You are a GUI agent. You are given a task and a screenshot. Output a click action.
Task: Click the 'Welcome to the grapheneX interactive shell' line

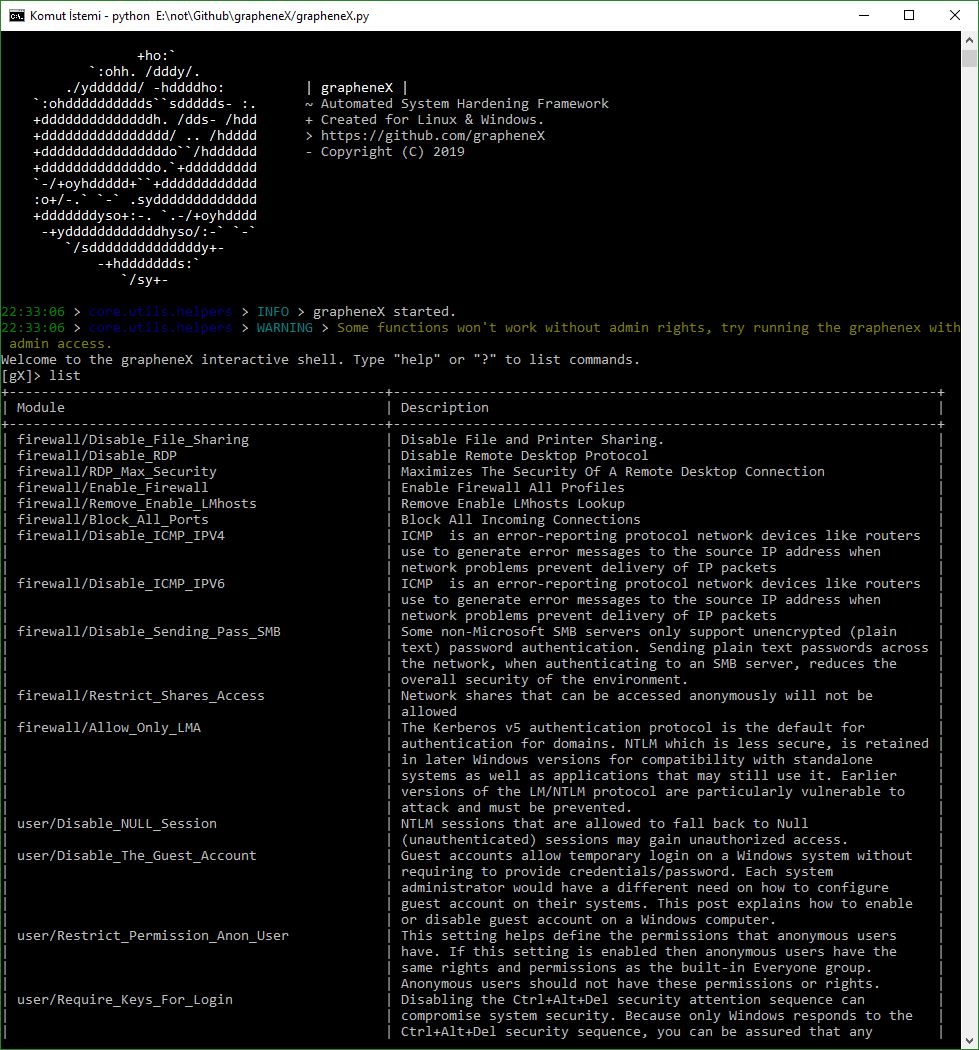click(321, 360)
